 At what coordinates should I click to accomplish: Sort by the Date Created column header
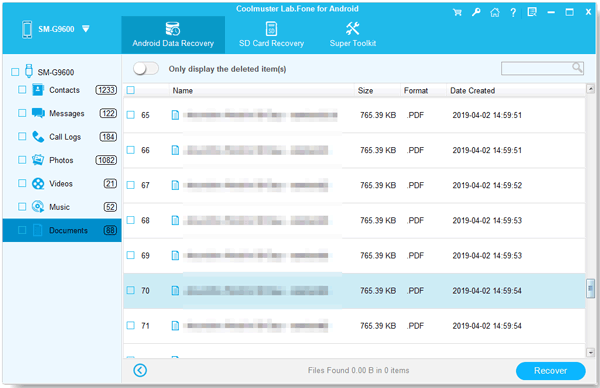[x=516, y=91]
